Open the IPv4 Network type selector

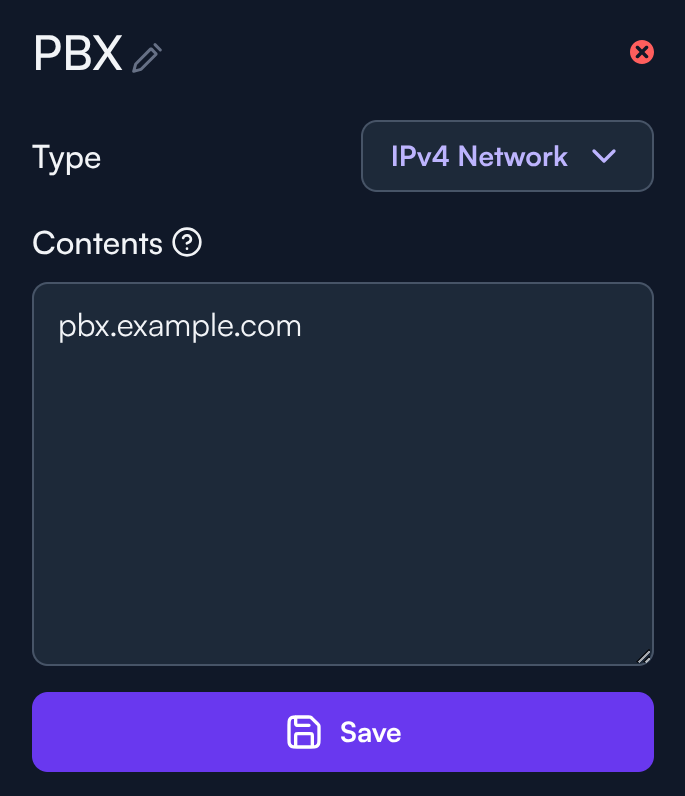pos(507,156)
